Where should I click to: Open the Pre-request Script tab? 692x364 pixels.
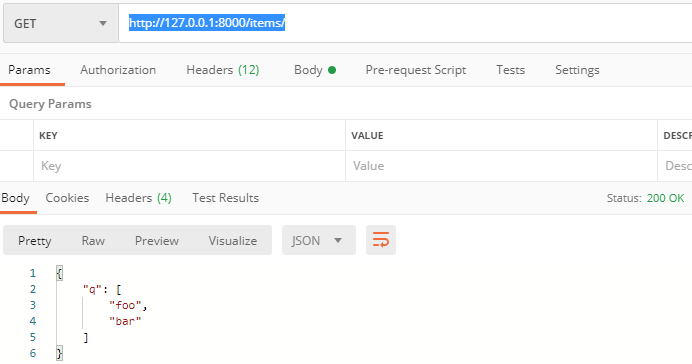pos(416,70)
